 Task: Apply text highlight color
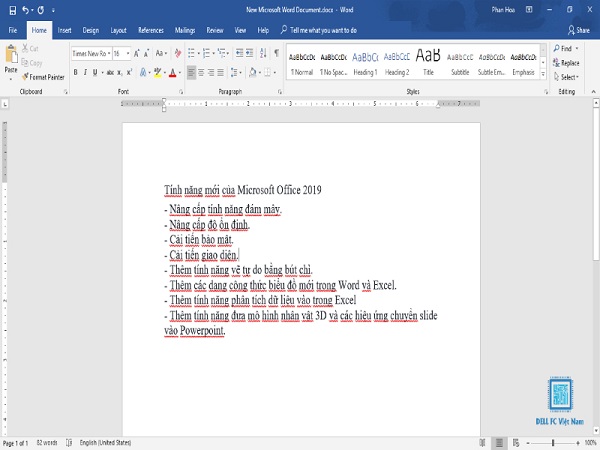[x=157, y=72]
